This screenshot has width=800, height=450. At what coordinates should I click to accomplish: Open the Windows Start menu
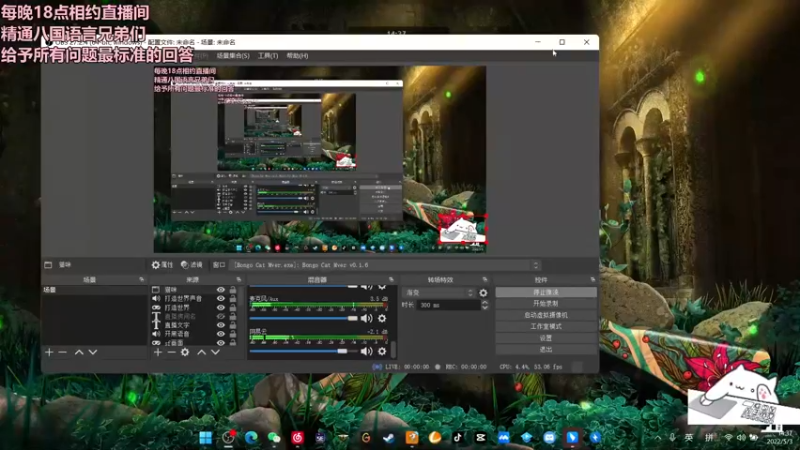206,437
